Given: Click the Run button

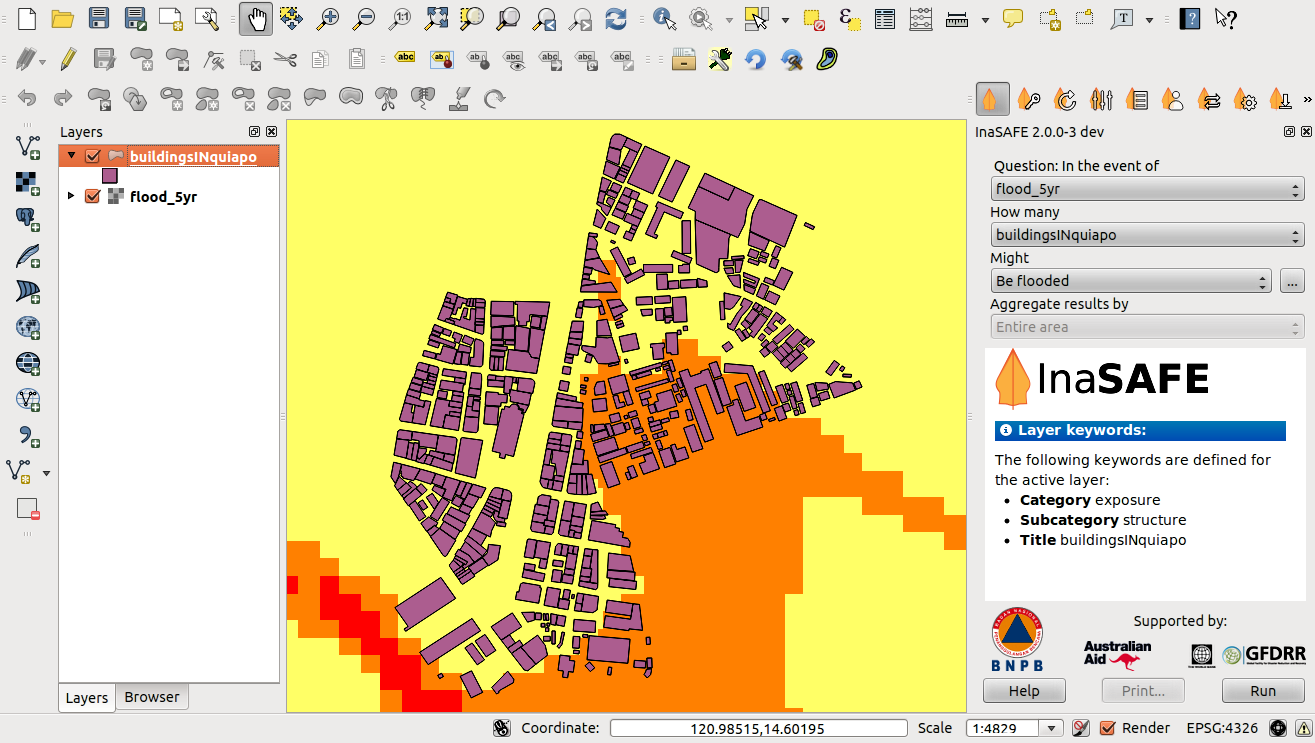Looking at the screenshot, I should coord(1263,691).
